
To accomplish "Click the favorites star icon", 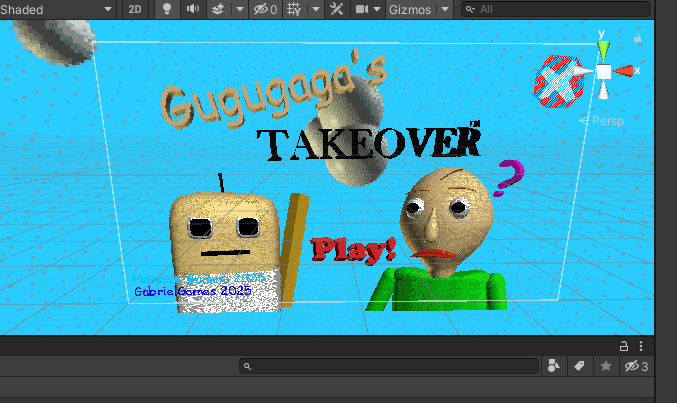I will (606, 366).
